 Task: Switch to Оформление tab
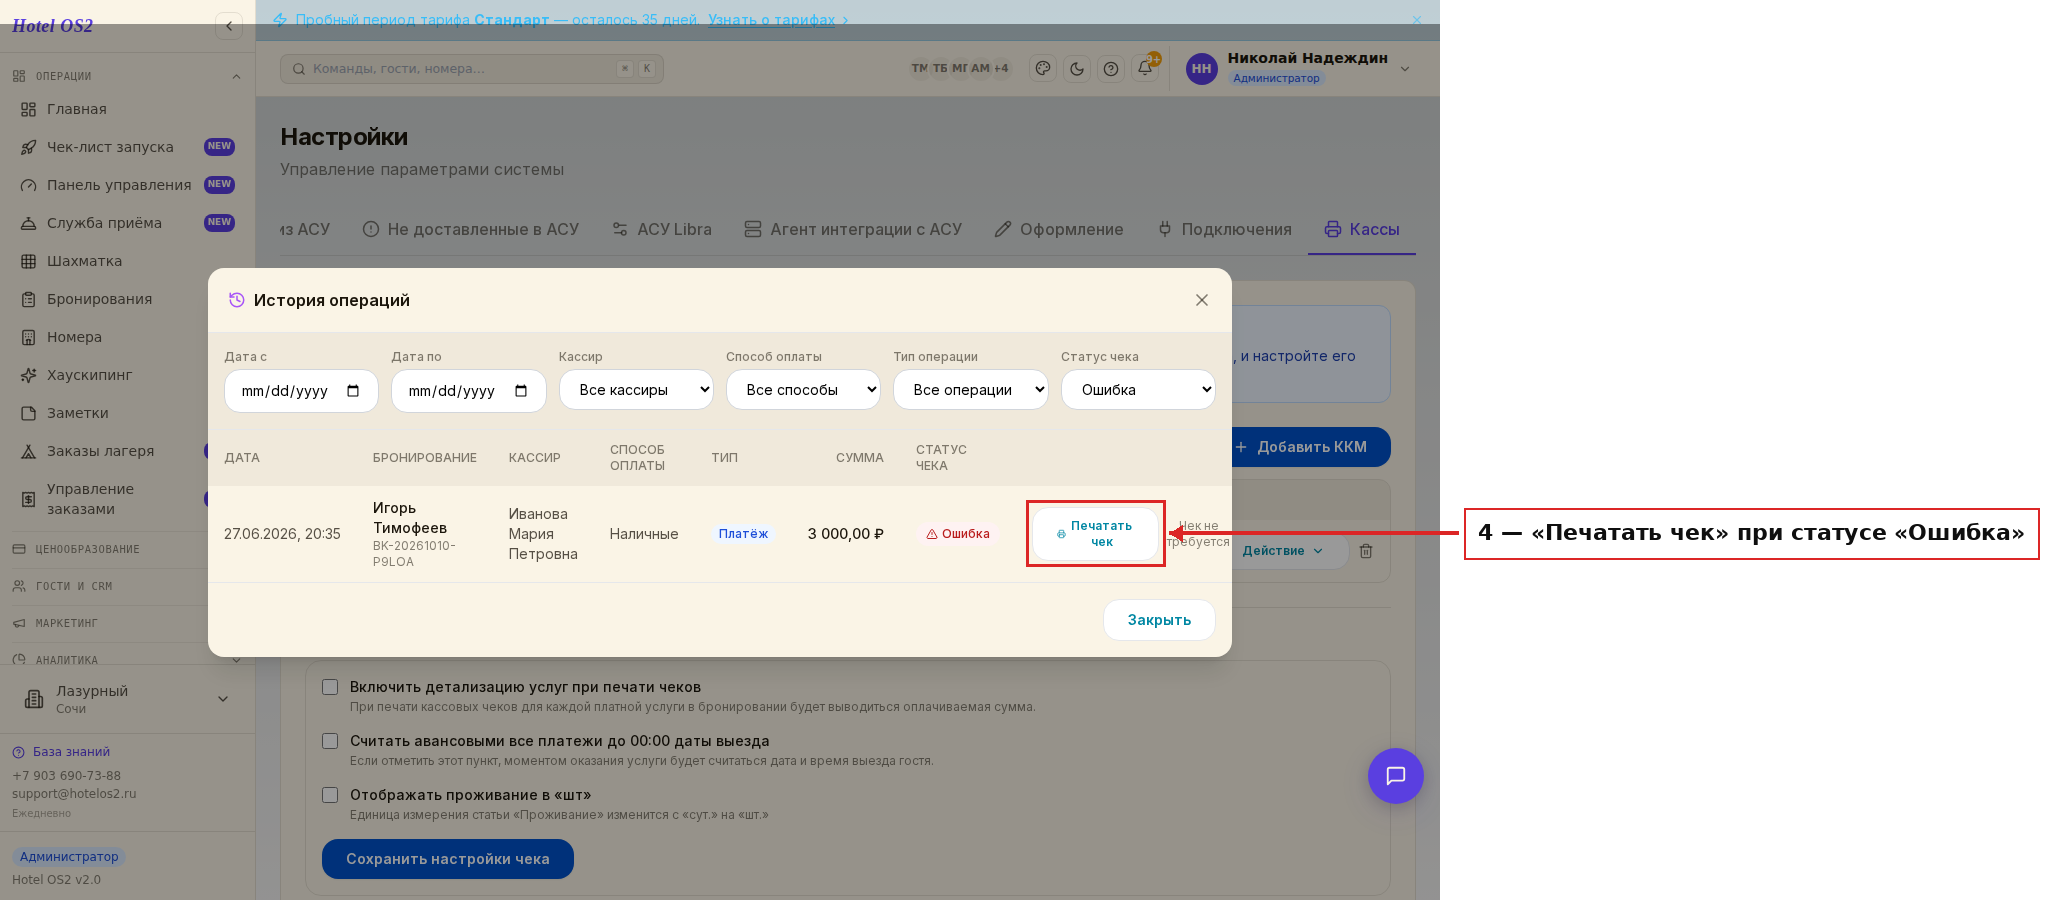point(1059,229)
